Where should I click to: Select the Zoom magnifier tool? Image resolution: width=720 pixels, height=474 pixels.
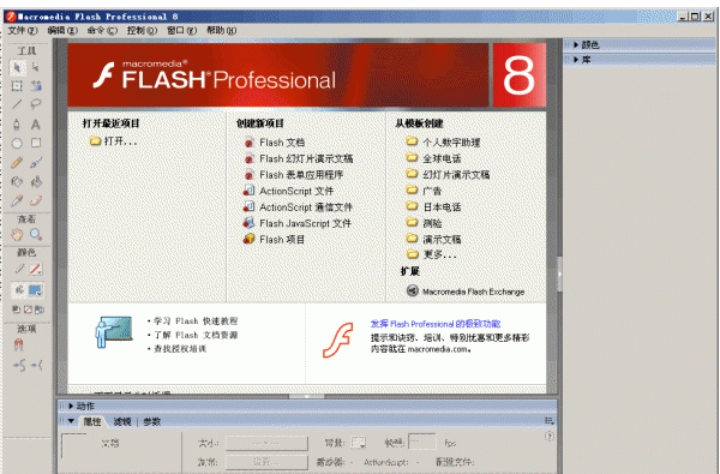point(36,235)
